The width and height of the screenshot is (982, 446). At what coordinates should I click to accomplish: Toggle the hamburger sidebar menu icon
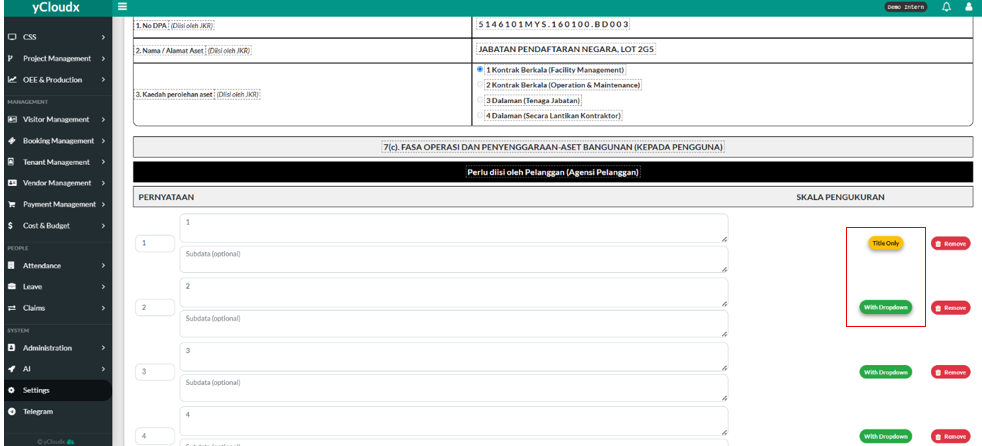click(122, 7)
